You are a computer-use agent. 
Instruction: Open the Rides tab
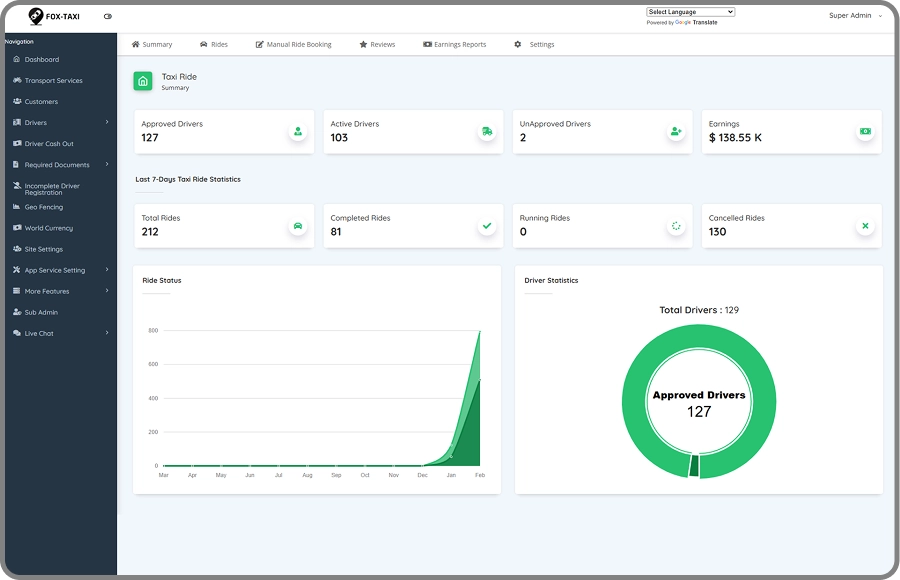[214, 44]
